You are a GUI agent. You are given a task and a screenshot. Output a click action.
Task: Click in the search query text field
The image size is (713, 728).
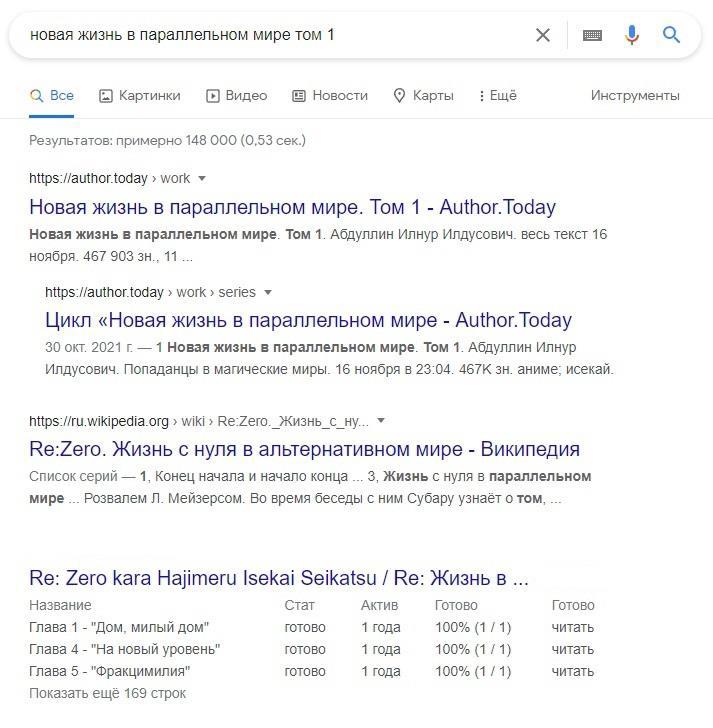270,35
